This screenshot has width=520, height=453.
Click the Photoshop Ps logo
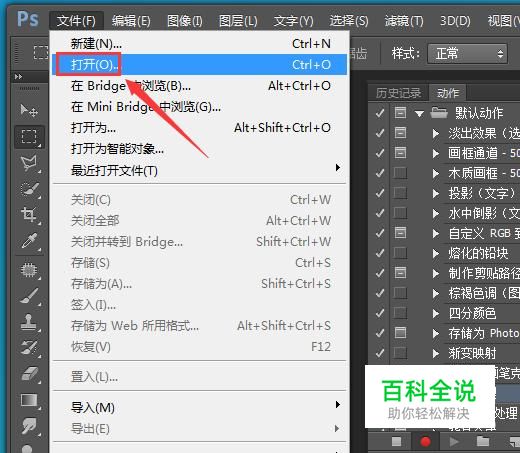point(28,19)
